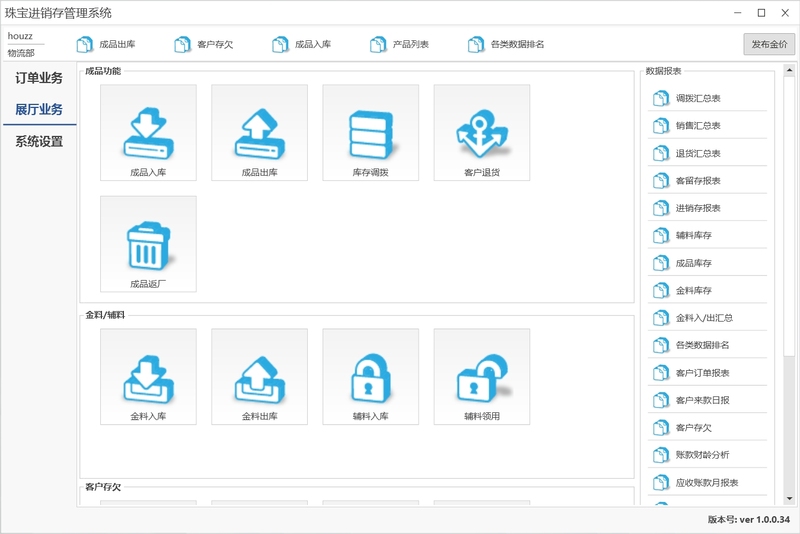Viewport: 800px width, 534px height.
Task: Open the 进销存报表 report
Action: (x=707, y=208)
